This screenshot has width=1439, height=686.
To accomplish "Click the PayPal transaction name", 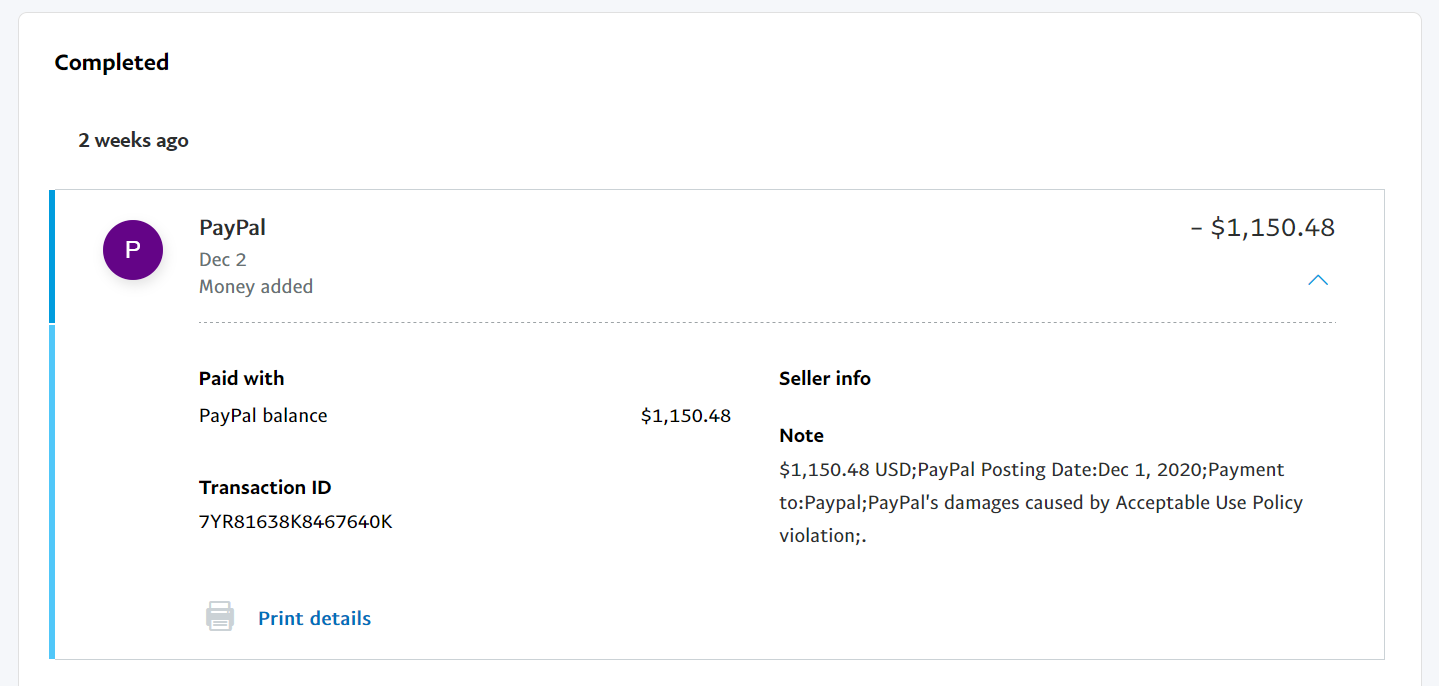I will tap(232, 228).
